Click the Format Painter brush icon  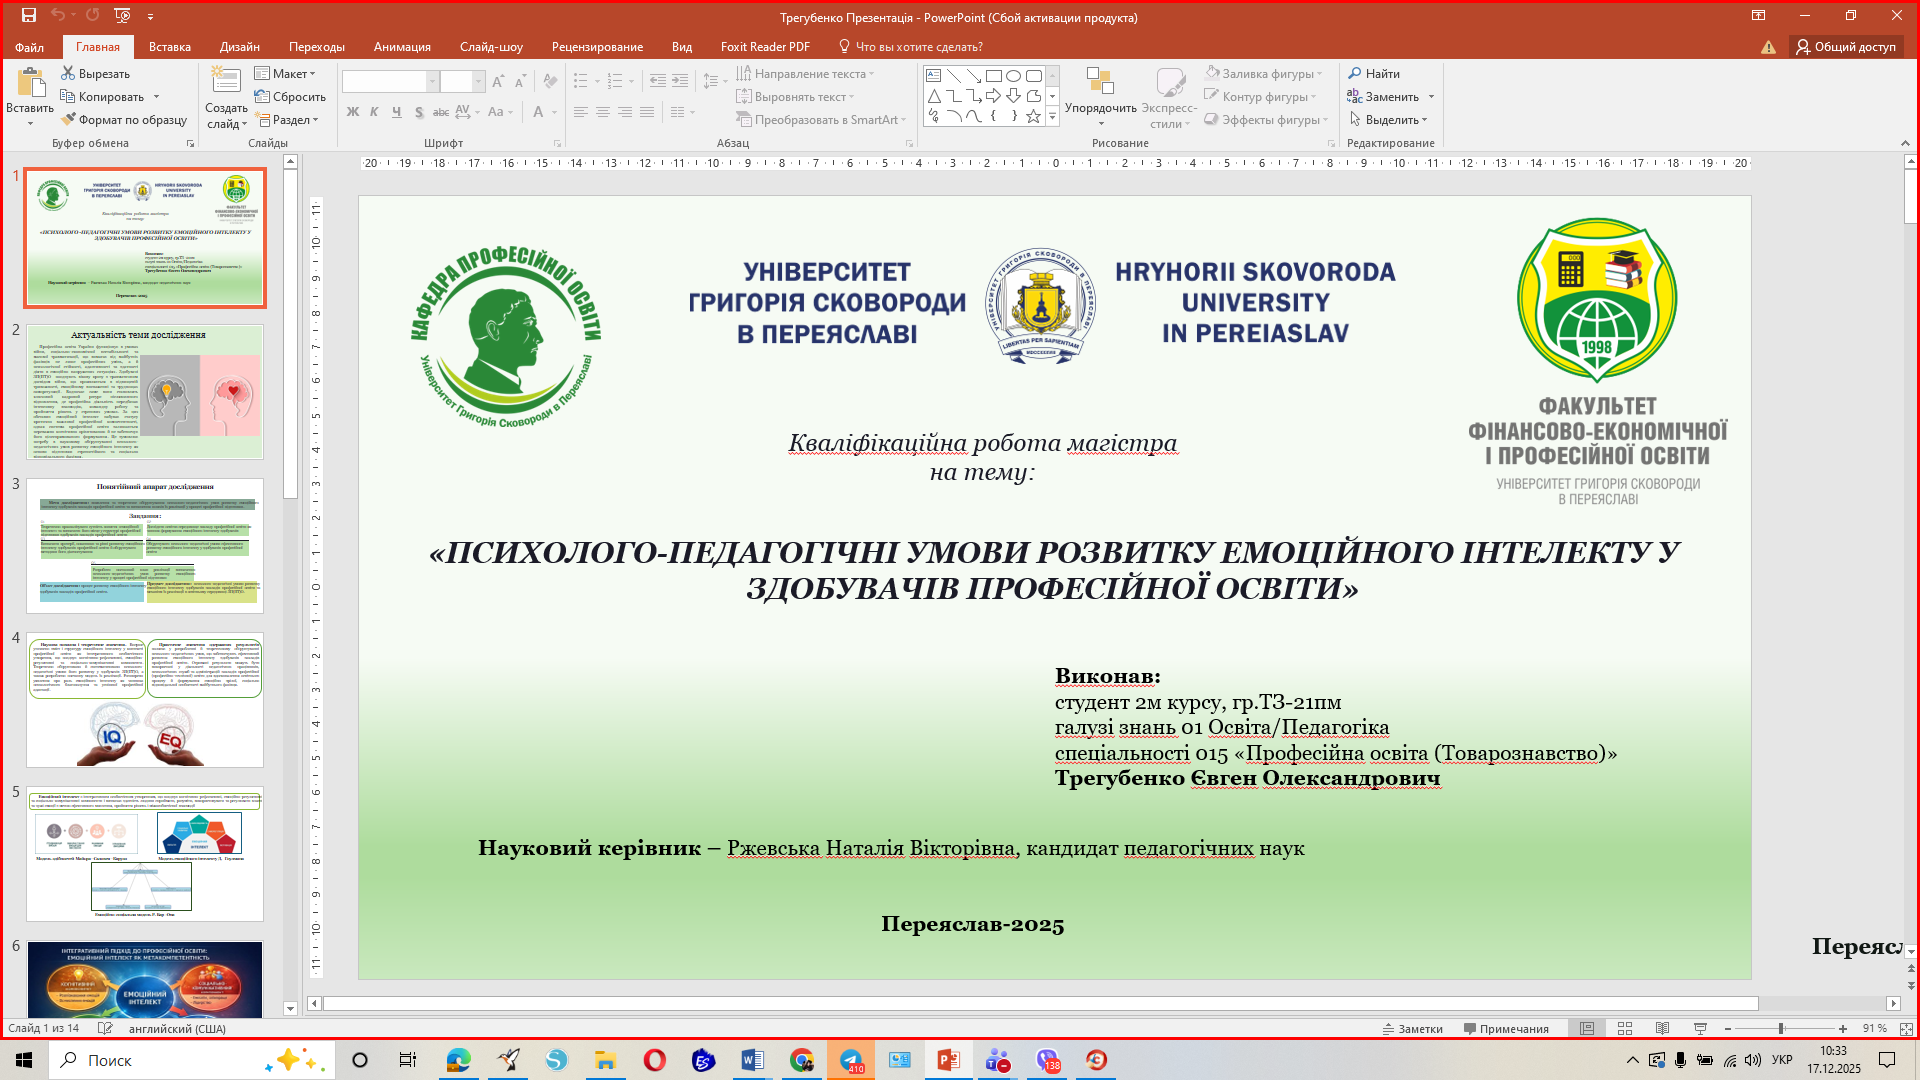68,120
